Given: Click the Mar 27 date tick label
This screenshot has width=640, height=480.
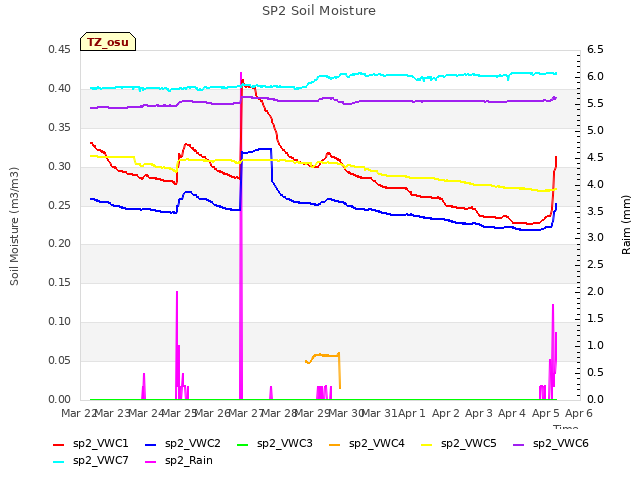Looking at the screenshot, I should [246, 413].
